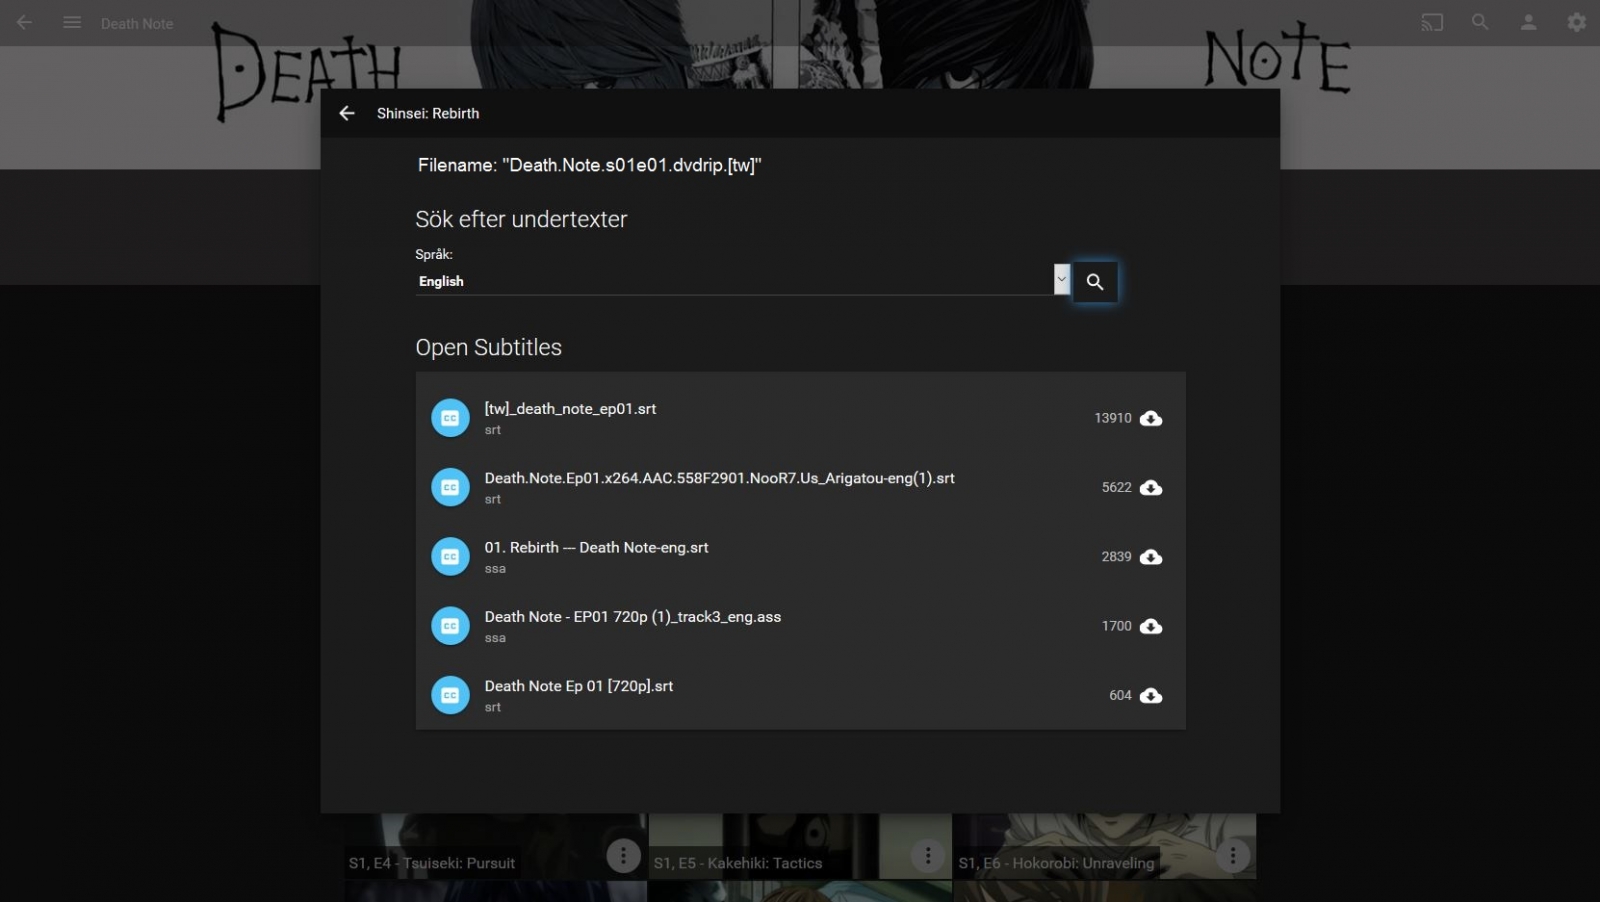This screenshot has width=1600, height=902.
Task: Click download count 5622
Action: (1117, 487)
